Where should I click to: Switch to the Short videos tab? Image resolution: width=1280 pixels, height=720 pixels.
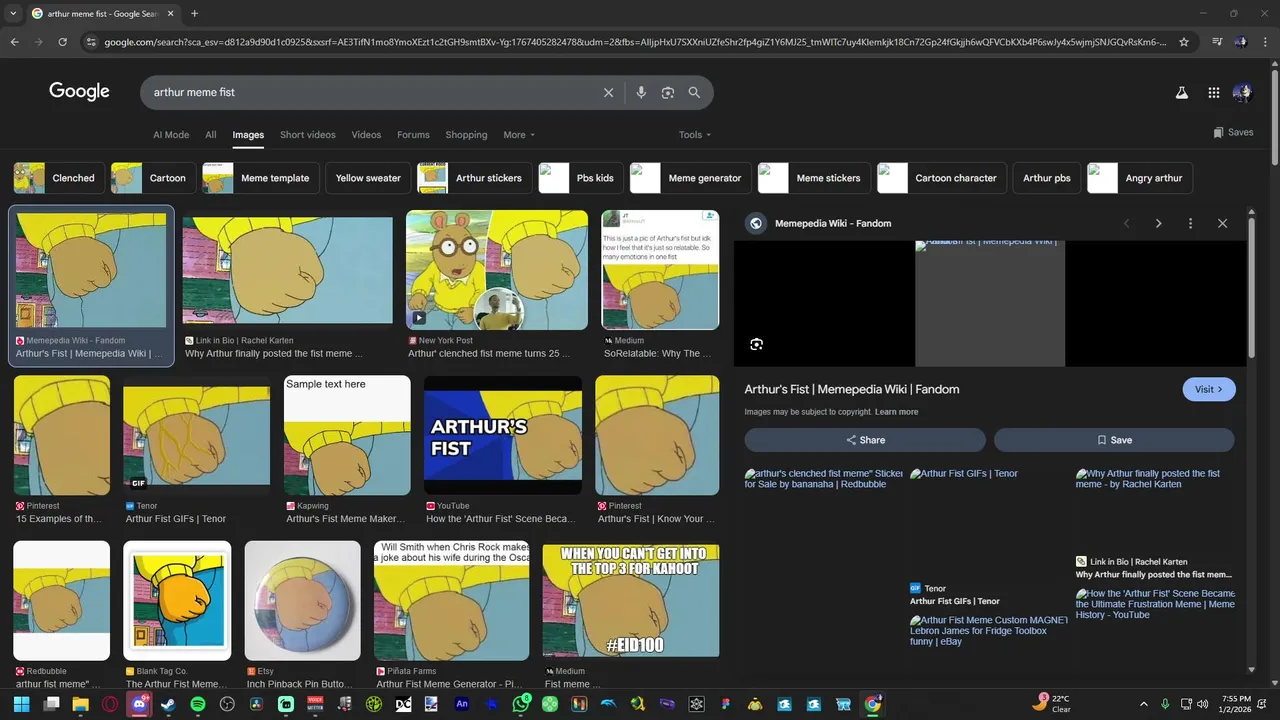[308, 135]
